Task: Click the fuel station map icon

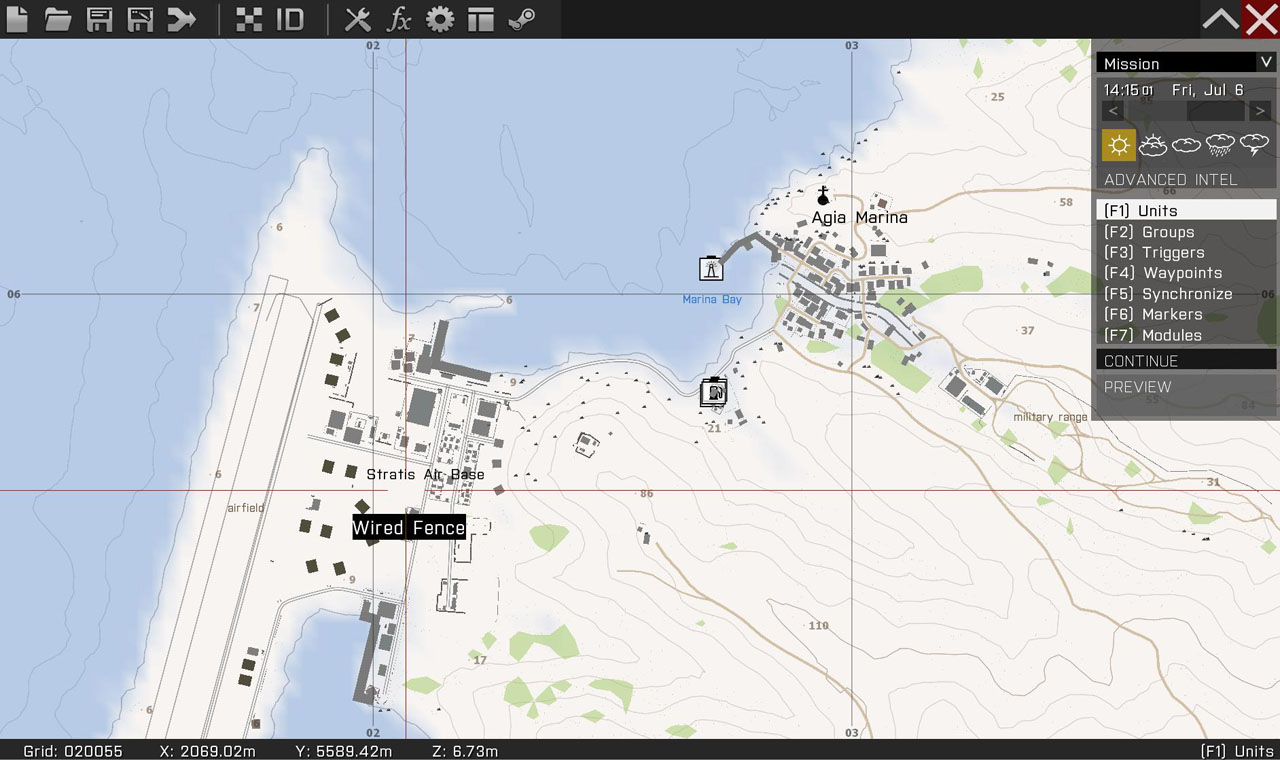Action: 713,392
